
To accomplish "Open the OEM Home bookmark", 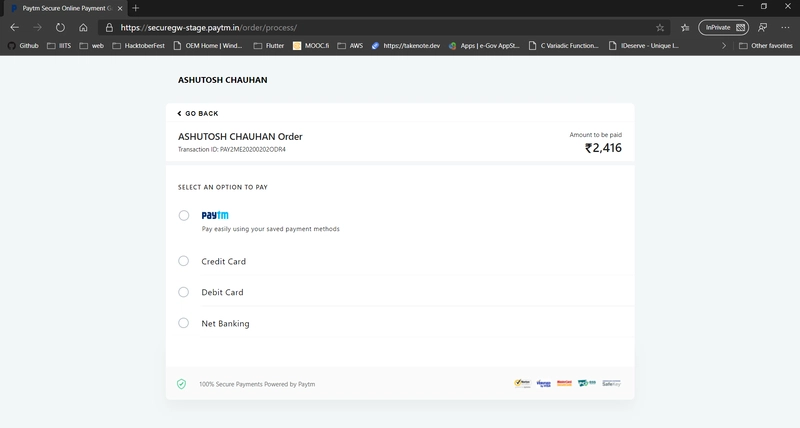I will [208, 45].
